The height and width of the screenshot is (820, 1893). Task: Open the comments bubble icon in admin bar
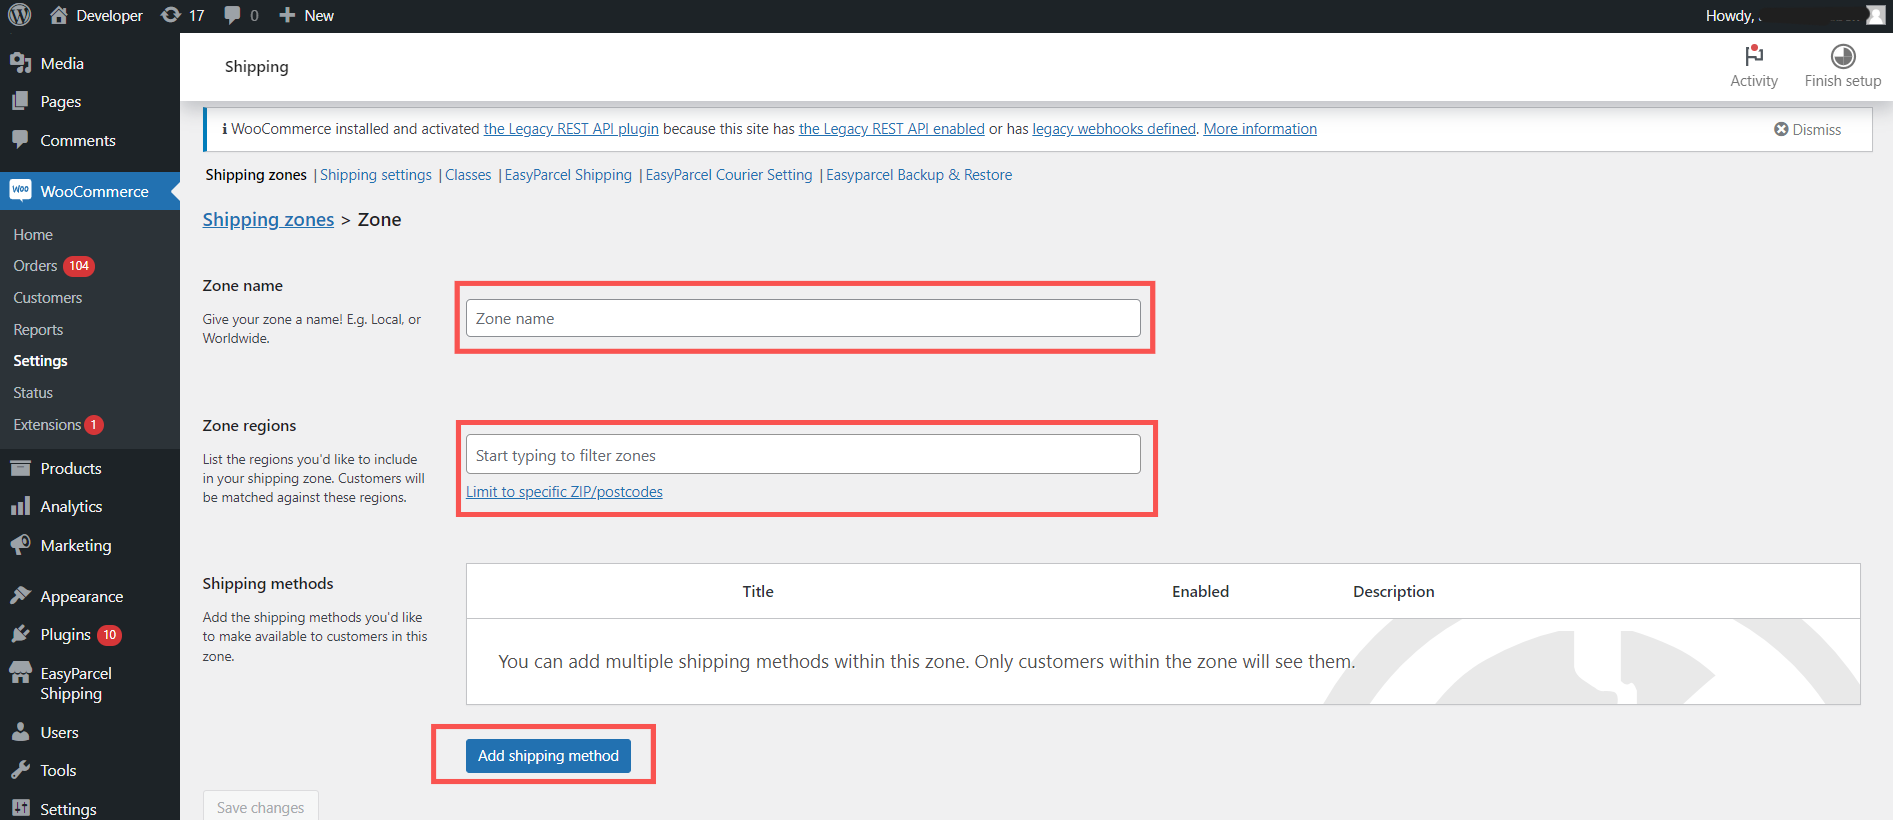(232, 15)
